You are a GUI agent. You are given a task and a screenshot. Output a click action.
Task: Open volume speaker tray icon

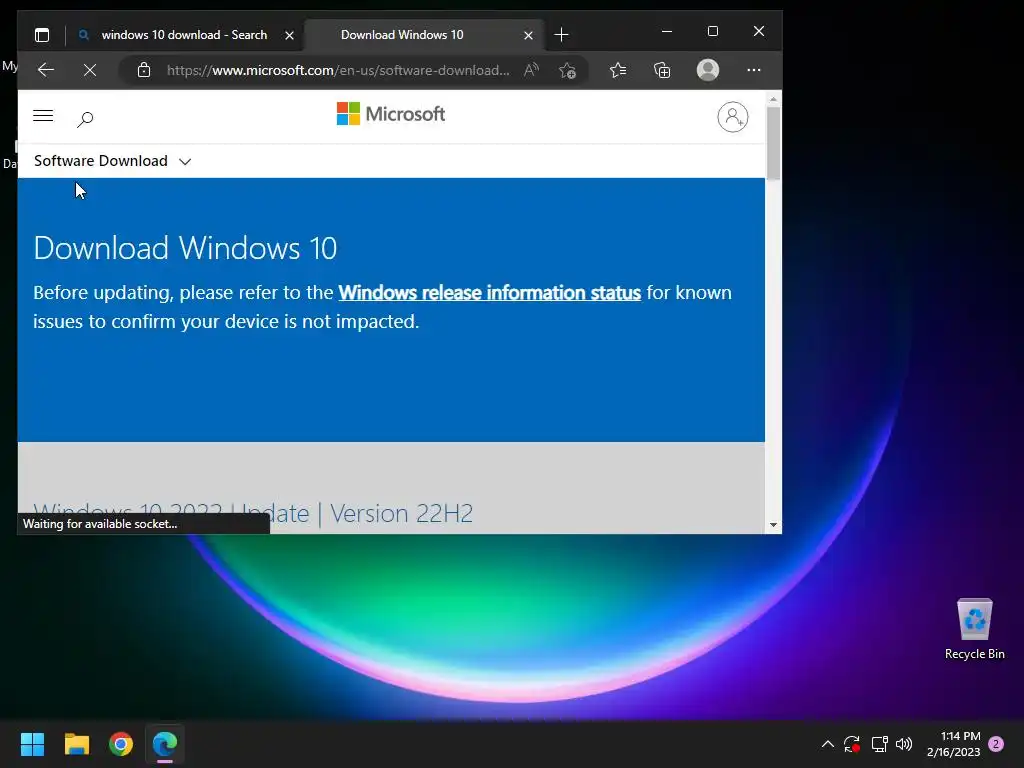tap(904, 744)
